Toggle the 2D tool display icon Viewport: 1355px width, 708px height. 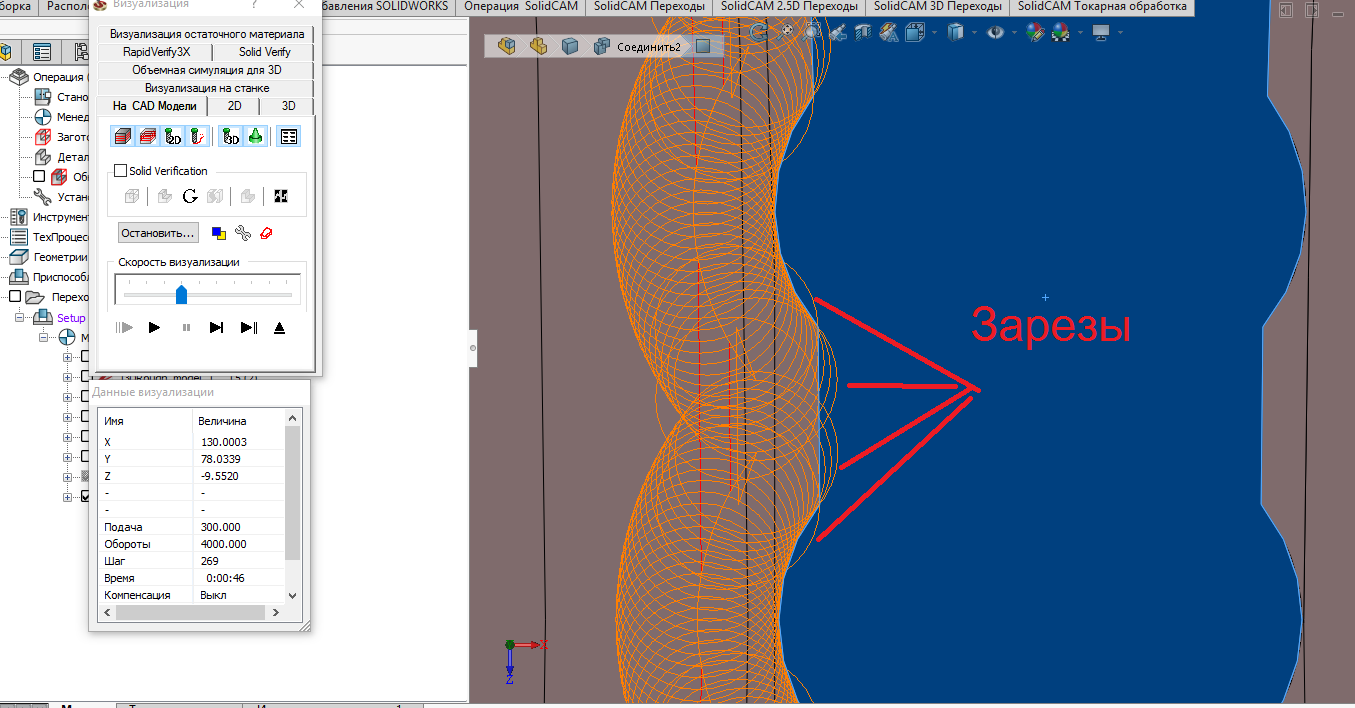[173, 137]
